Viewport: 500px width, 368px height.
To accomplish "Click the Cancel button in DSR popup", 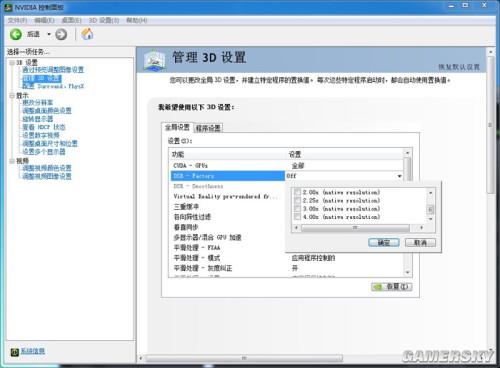I will [420, 242].
